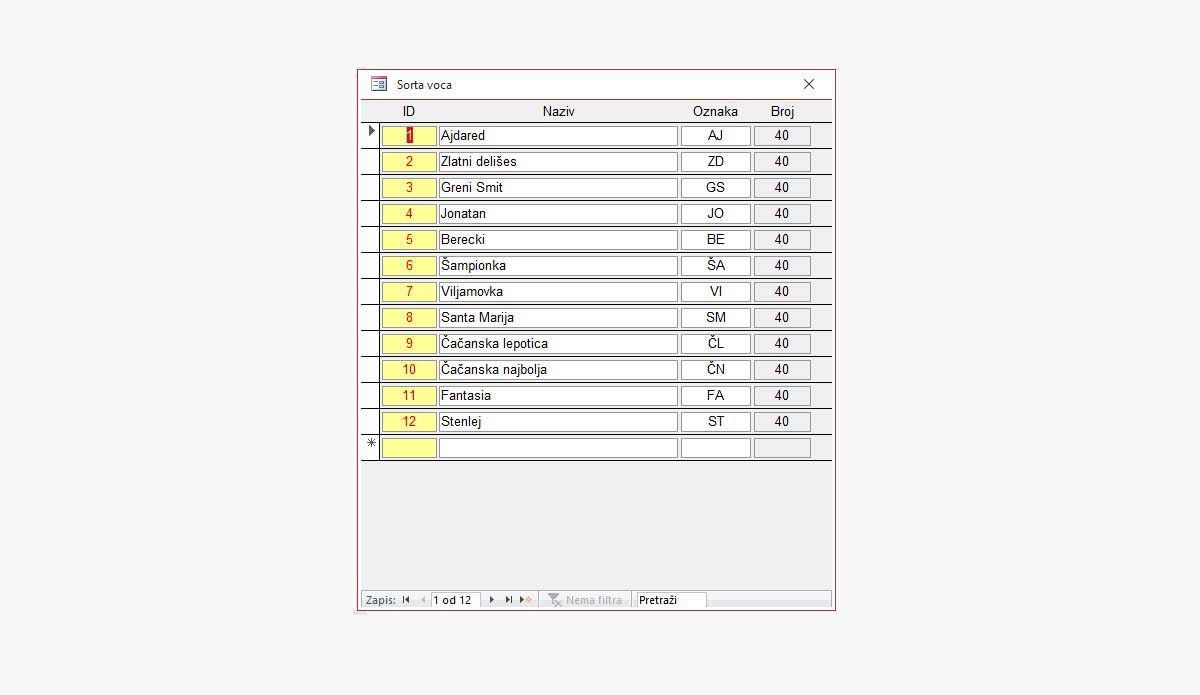Click the Broj field in Jonatan row

pyautogui.click(x=782, y=213)
